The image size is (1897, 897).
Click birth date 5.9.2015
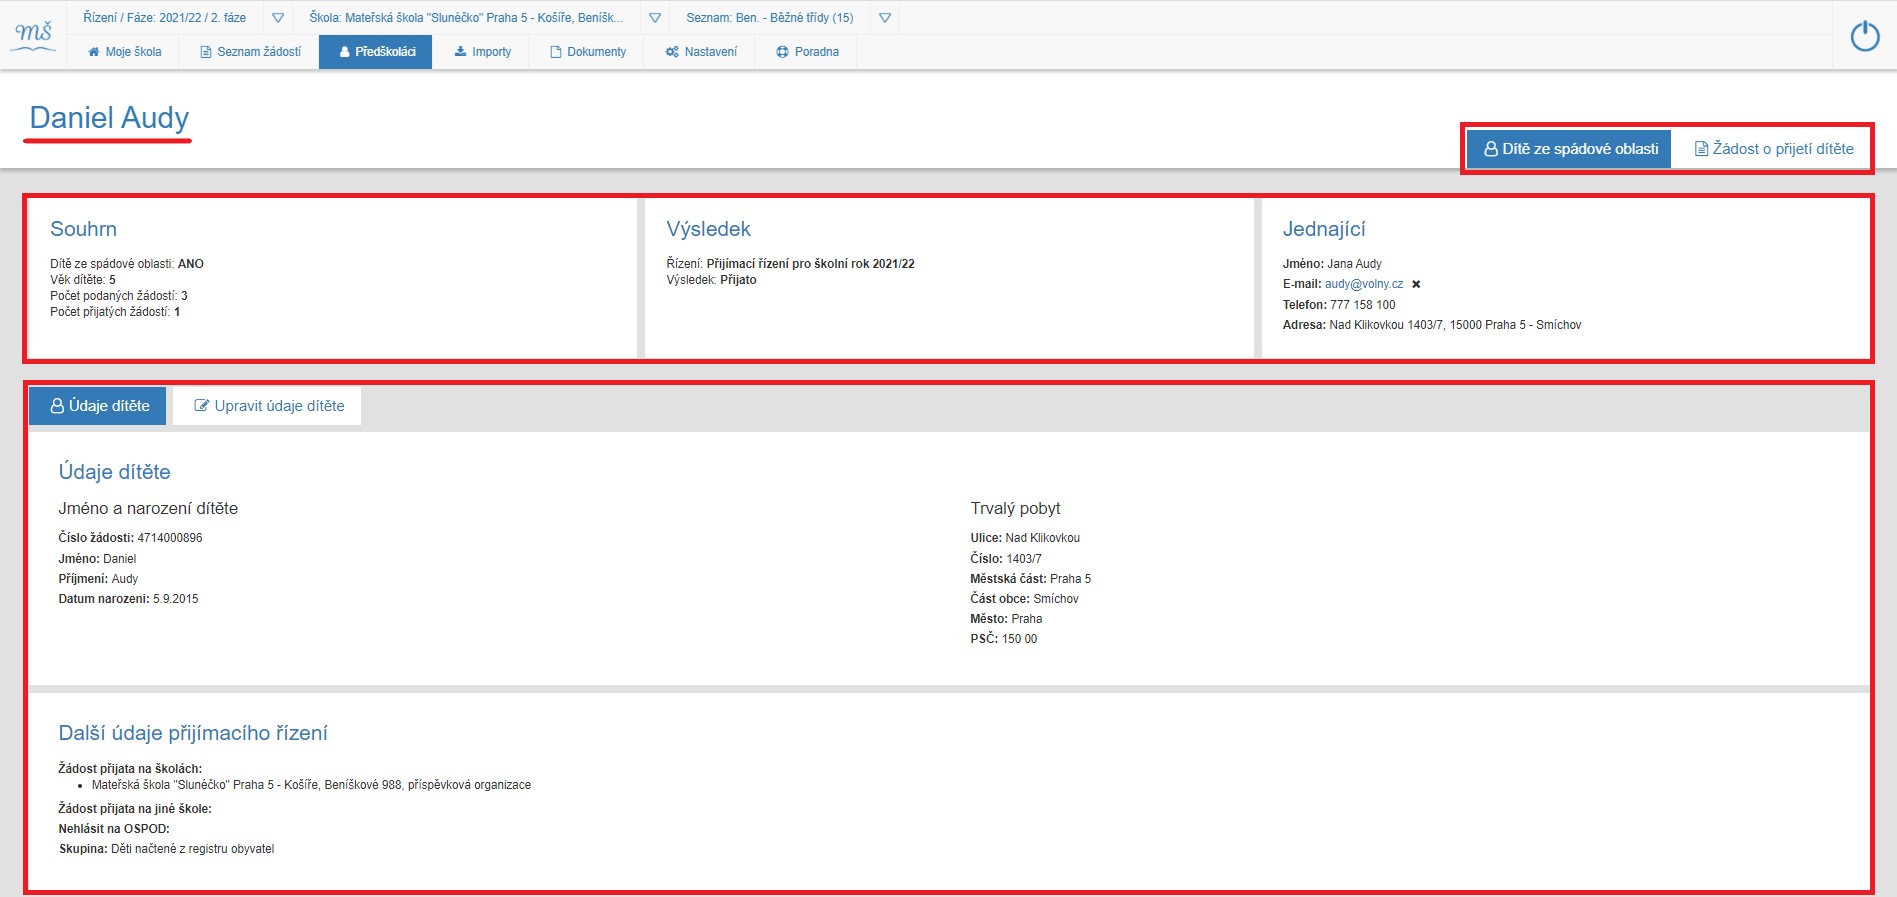[x=176, y=599]
